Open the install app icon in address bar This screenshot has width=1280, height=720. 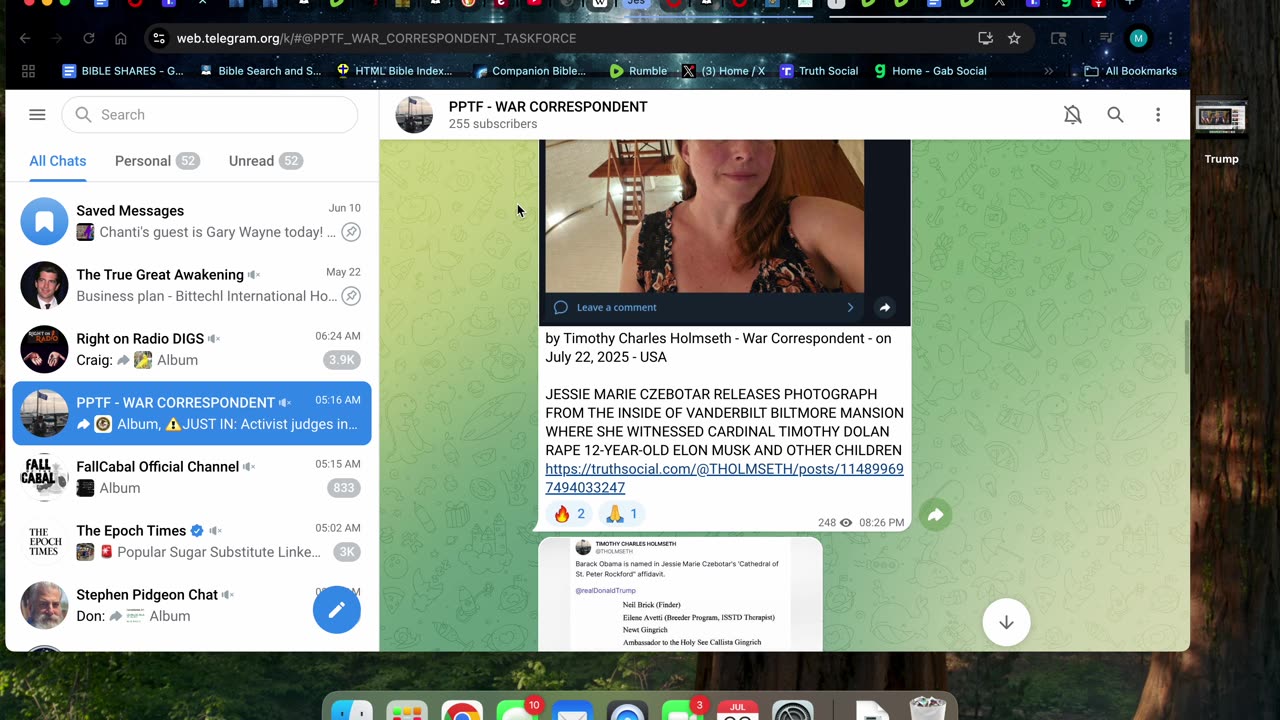point(985,38)
